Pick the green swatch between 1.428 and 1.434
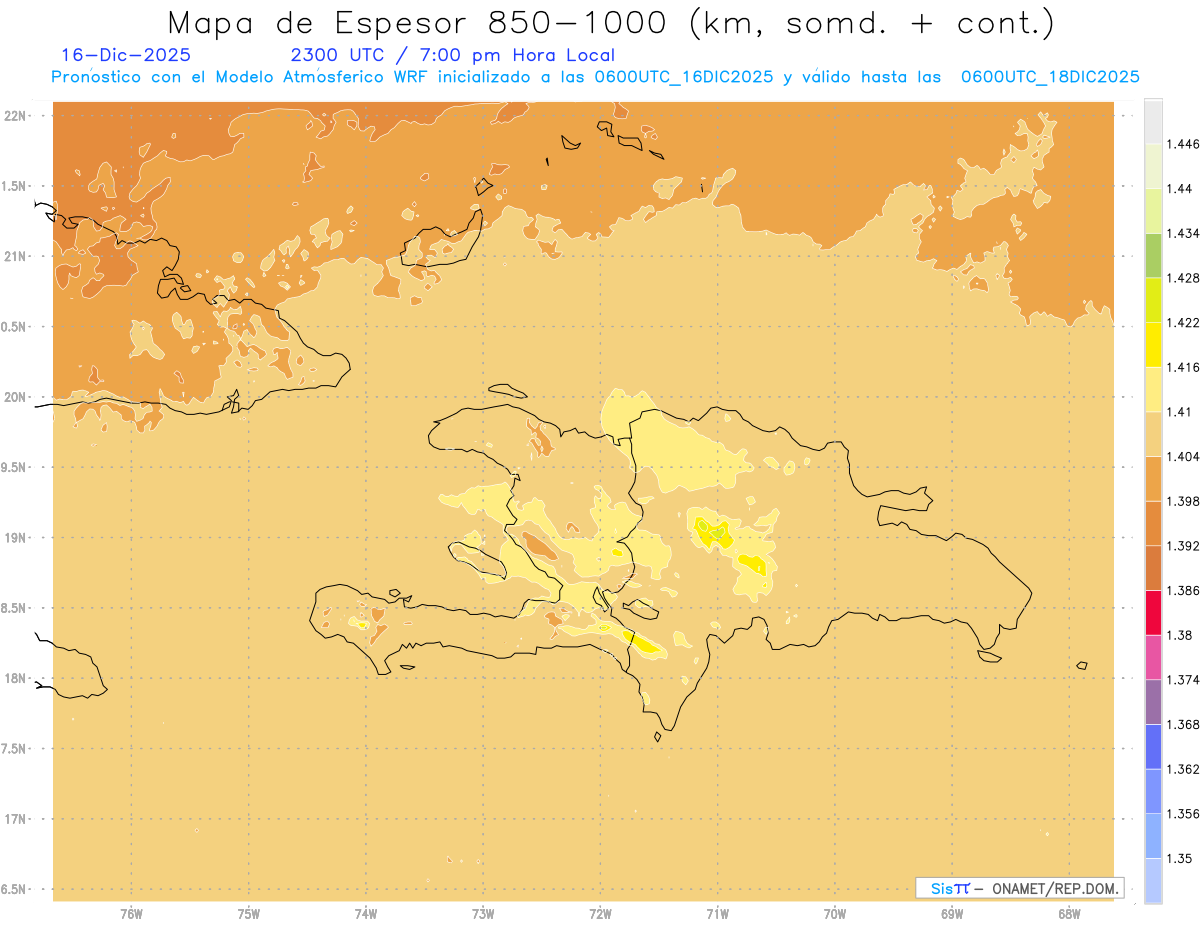 pos(1153,255)
